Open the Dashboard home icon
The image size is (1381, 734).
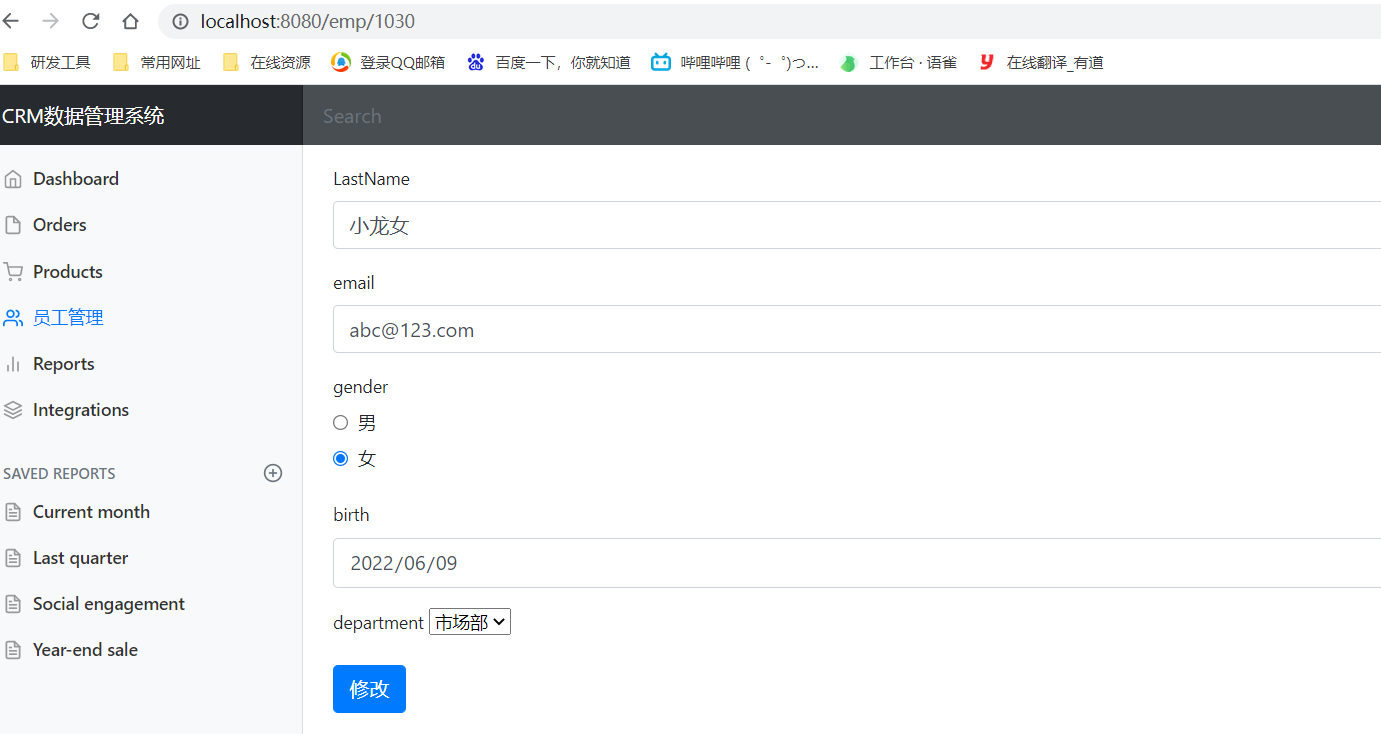coord(14,178)
